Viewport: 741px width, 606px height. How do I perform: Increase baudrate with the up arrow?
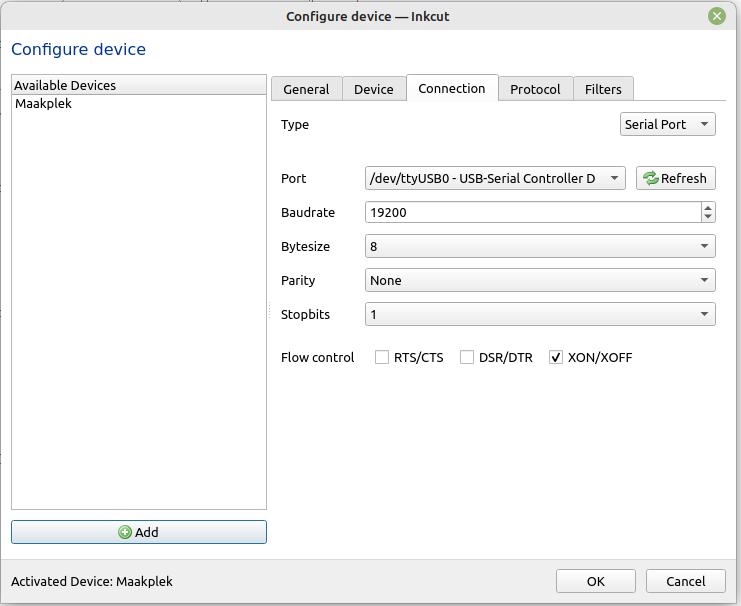point(708,207)
